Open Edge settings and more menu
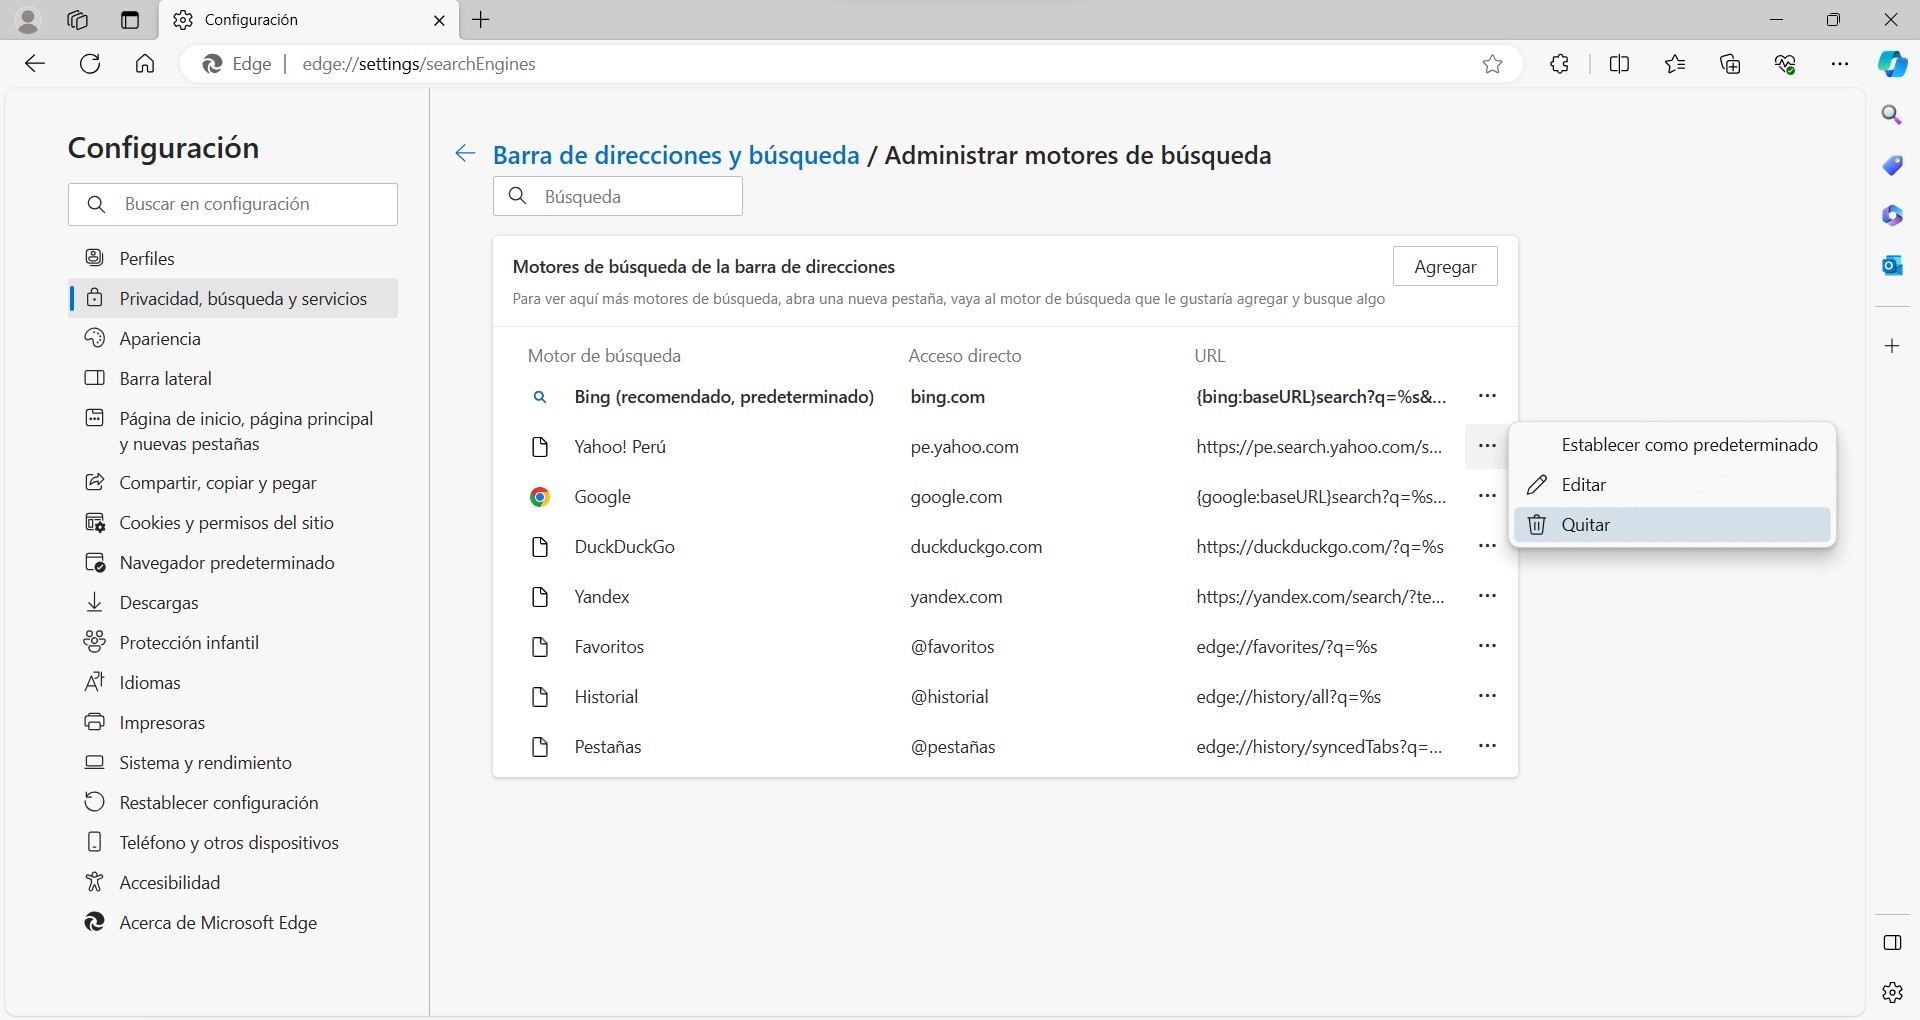The image size is (1920, 1020). click(1840, 64)
